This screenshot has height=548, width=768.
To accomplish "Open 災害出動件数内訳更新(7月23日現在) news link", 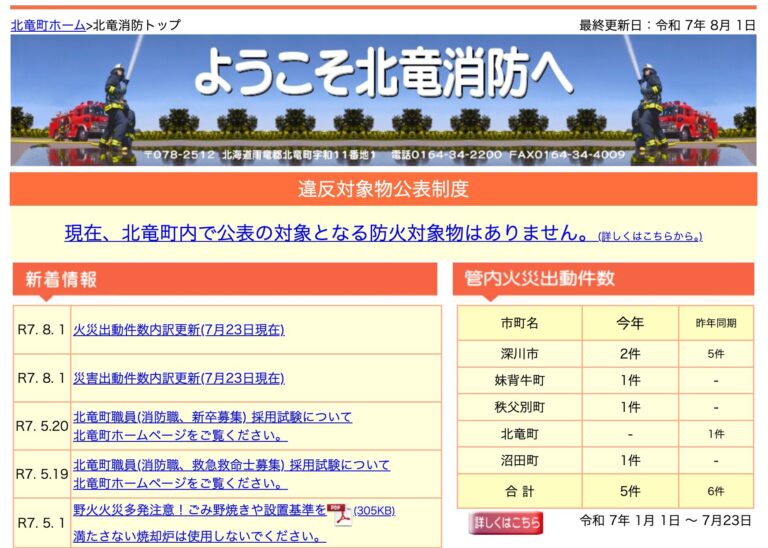I will (178, 378).
